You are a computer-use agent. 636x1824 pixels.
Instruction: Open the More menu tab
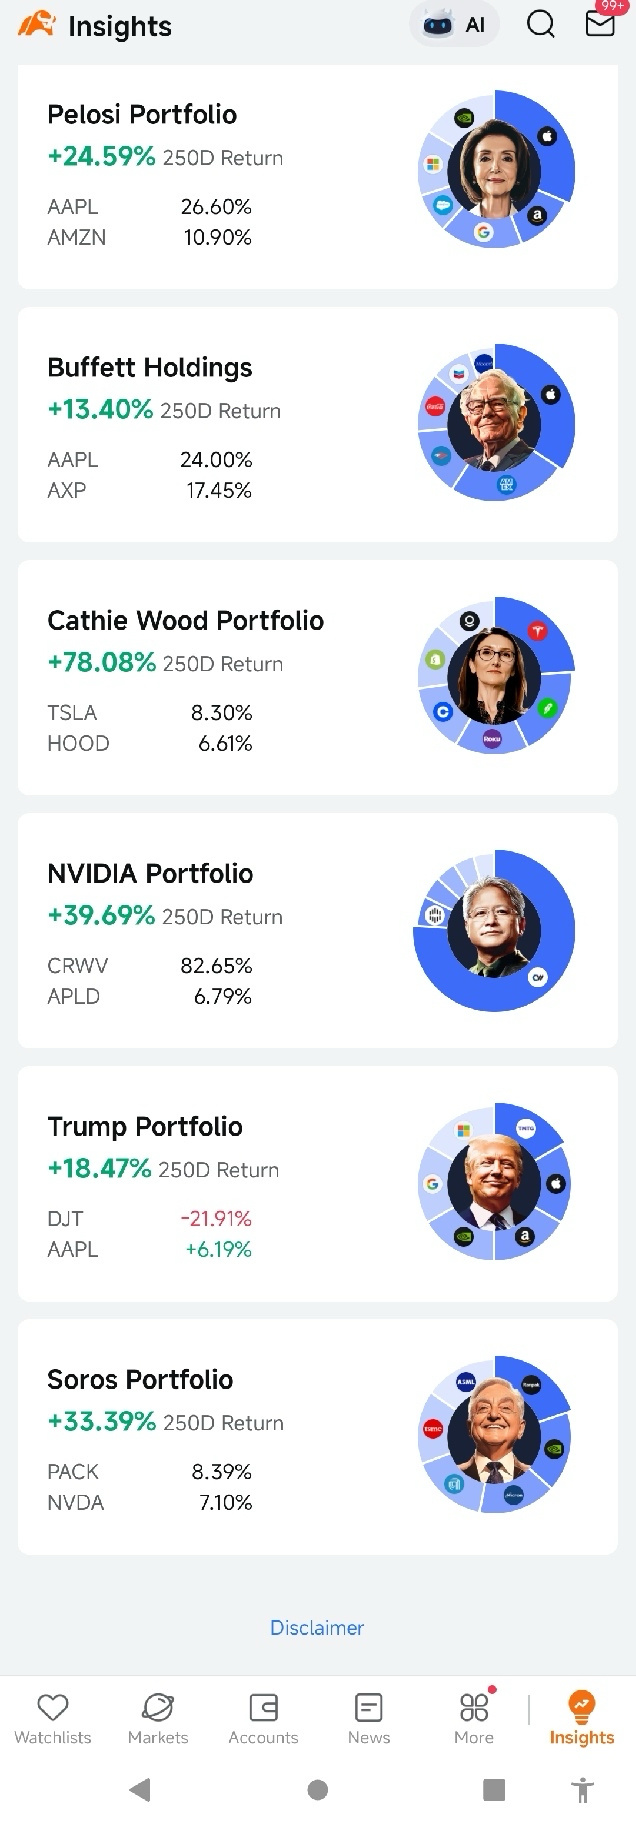coord(474,1719)
